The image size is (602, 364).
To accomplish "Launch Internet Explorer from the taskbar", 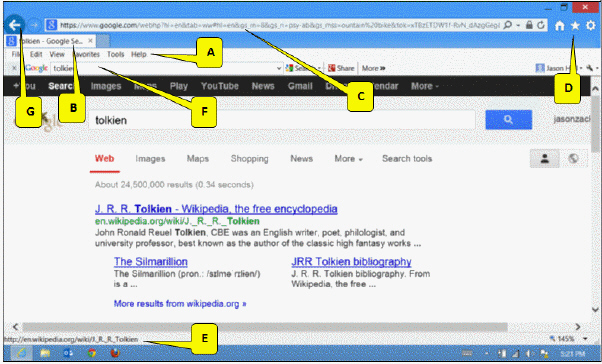I will tap(22, 353).
